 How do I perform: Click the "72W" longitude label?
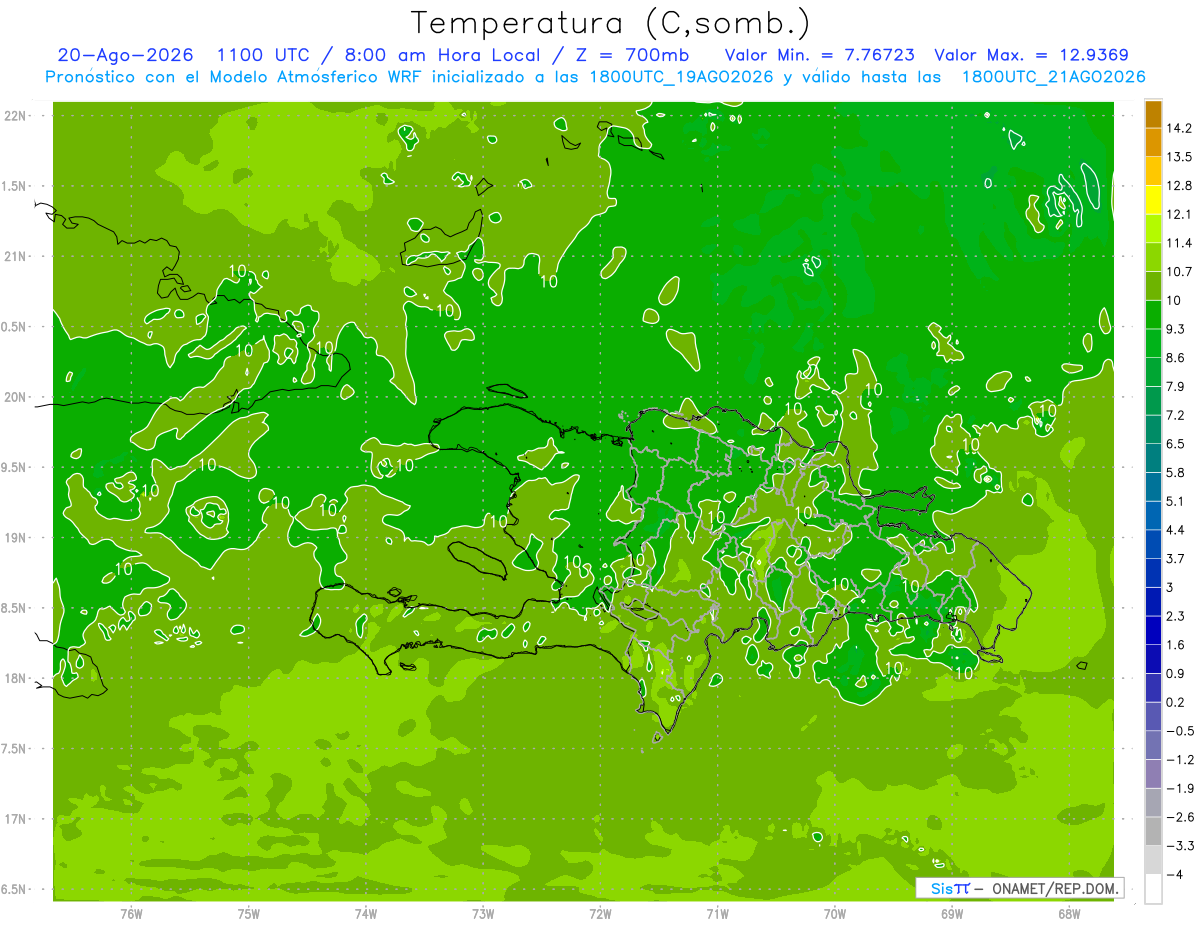(x=600, y=913)
